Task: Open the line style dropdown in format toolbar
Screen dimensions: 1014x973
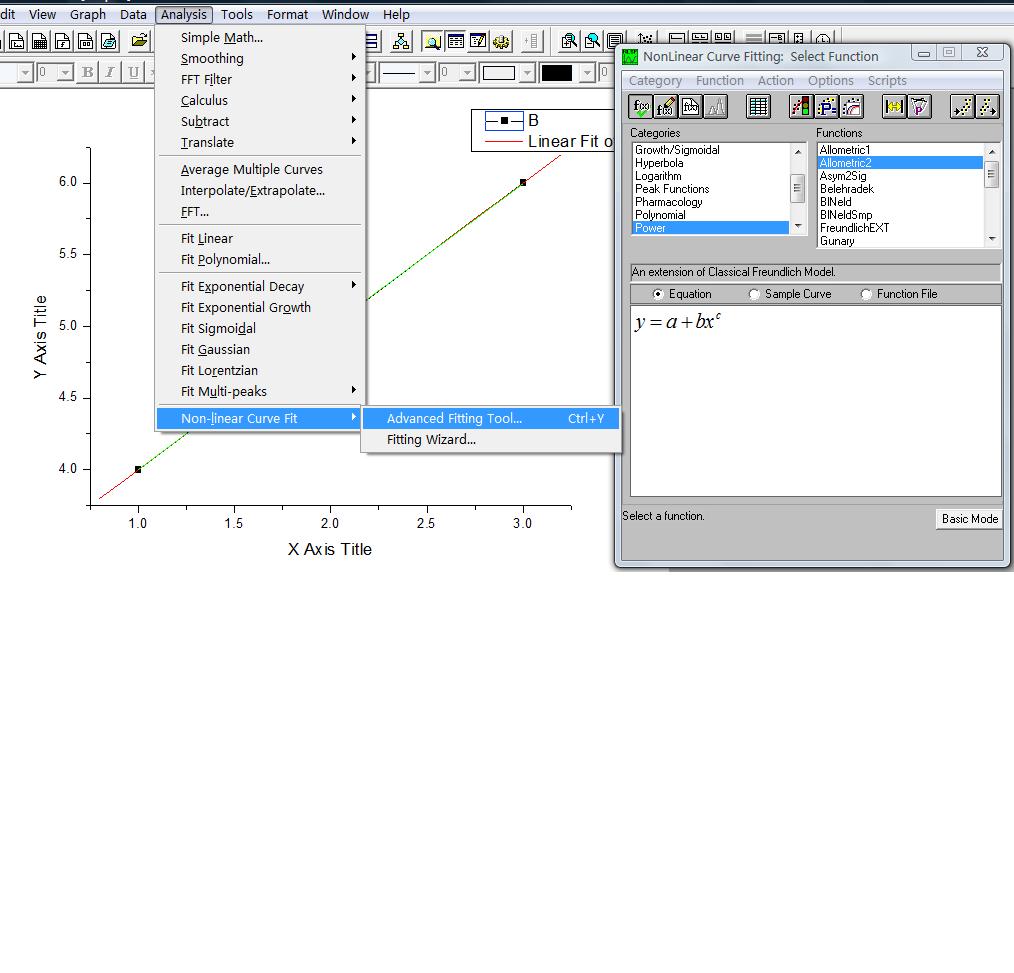Action: coord(427,72)
